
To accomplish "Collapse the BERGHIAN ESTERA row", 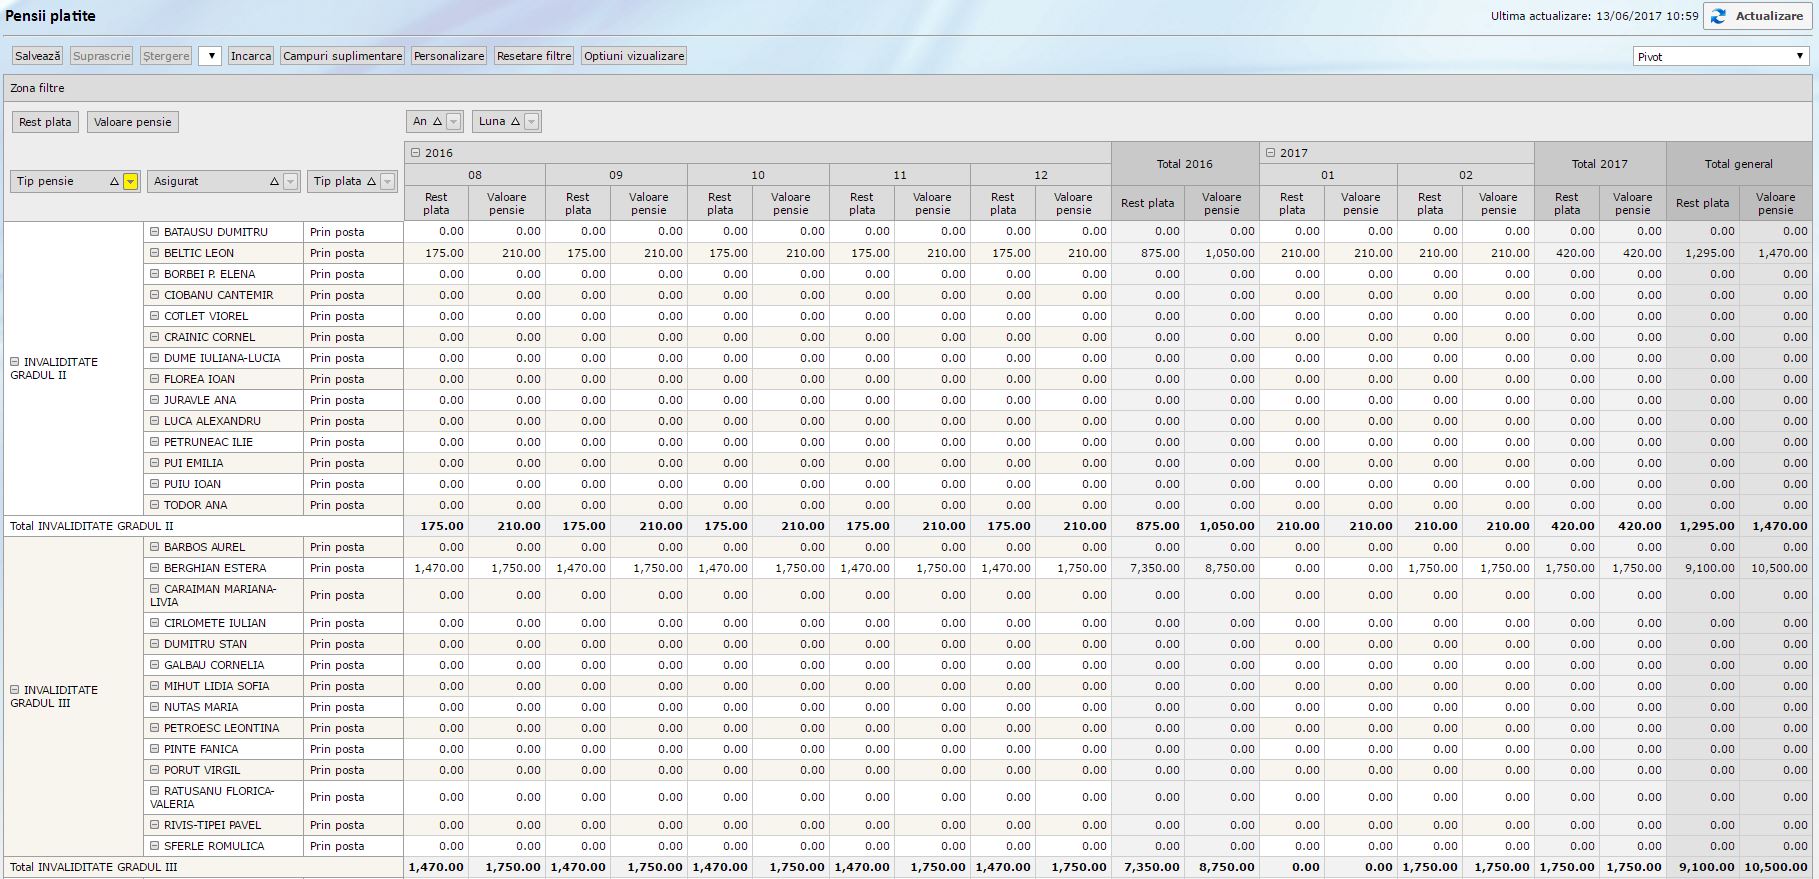I will coord(155,568).
